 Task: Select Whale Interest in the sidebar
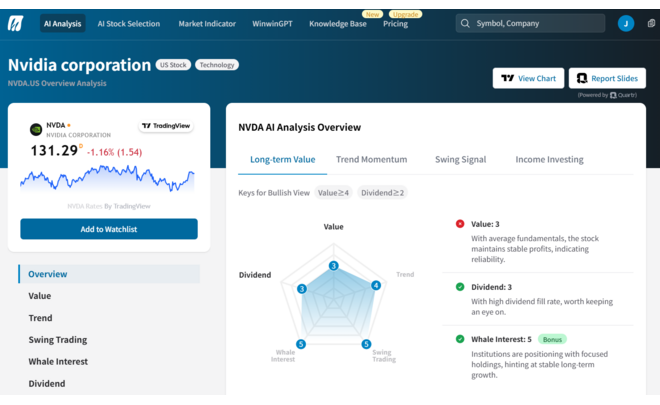click(x=58, y=361)
